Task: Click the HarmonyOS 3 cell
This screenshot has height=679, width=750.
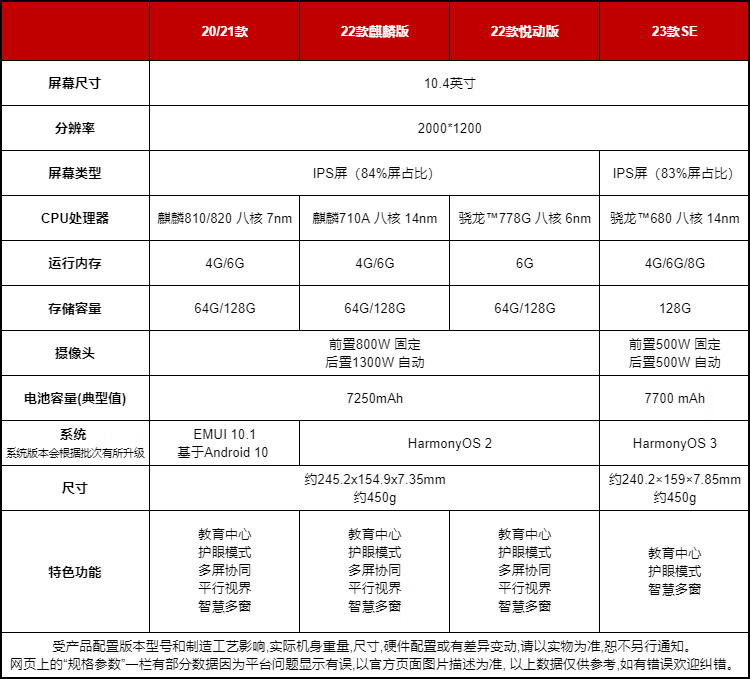Action: (674, 443)
